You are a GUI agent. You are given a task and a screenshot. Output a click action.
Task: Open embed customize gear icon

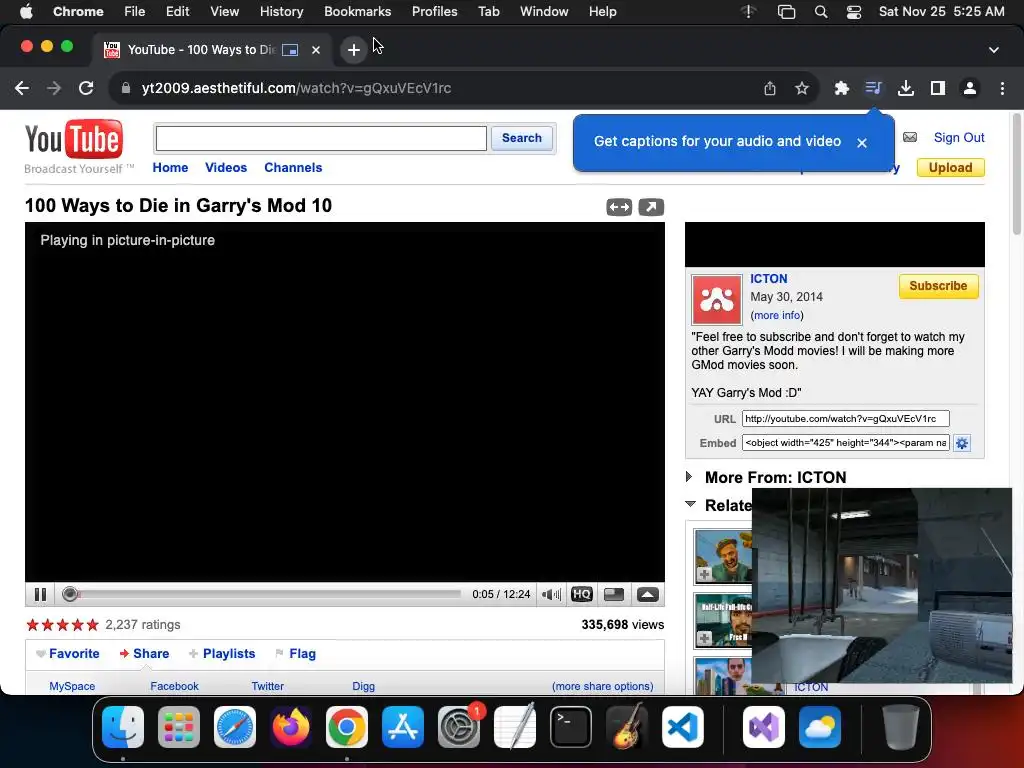pyautogui.click(x=961, y=443)
